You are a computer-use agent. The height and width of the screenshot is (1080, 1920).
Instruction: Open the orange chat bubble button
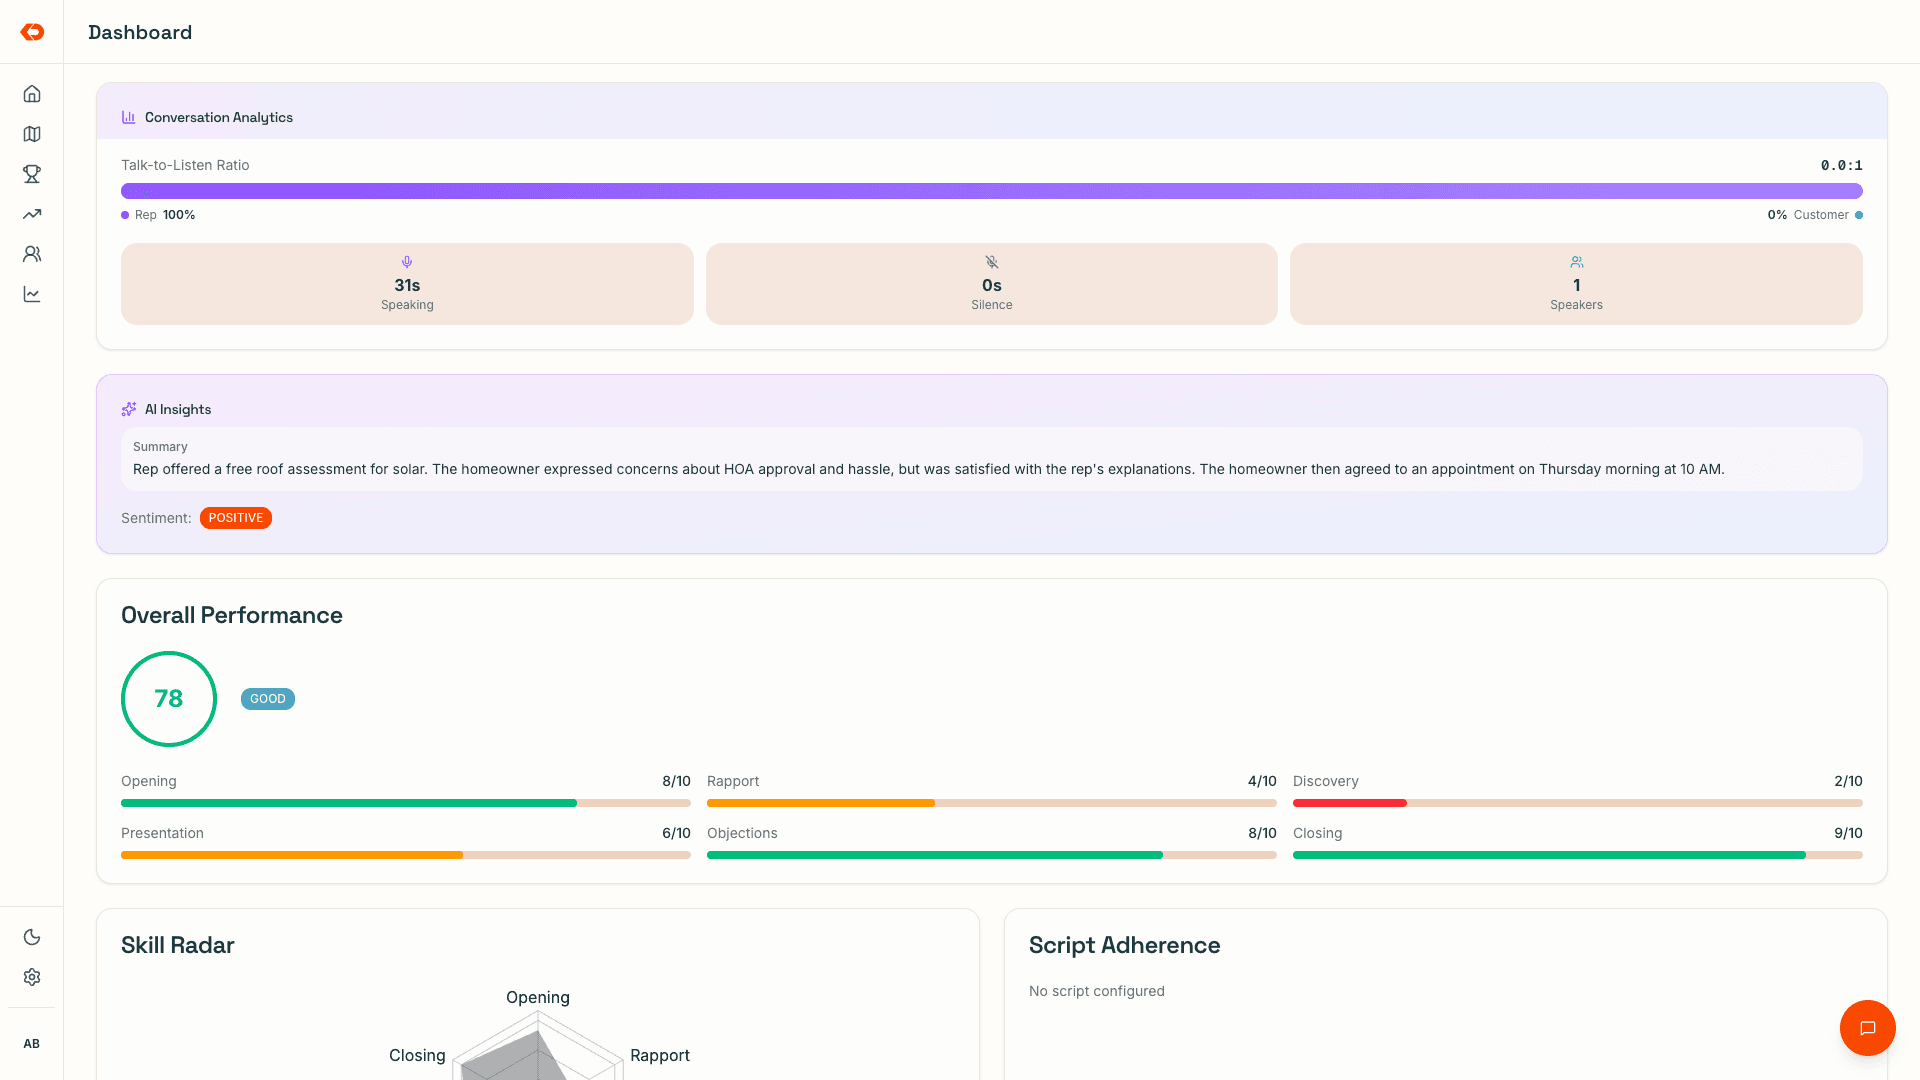pos(1867,1028)
